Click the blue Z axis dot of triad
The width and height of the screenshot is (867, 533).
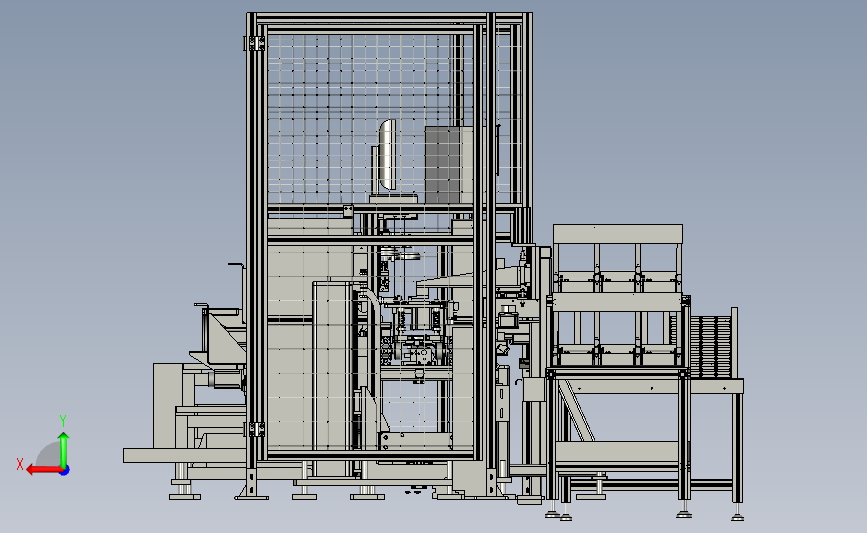(x=65, y=470)
